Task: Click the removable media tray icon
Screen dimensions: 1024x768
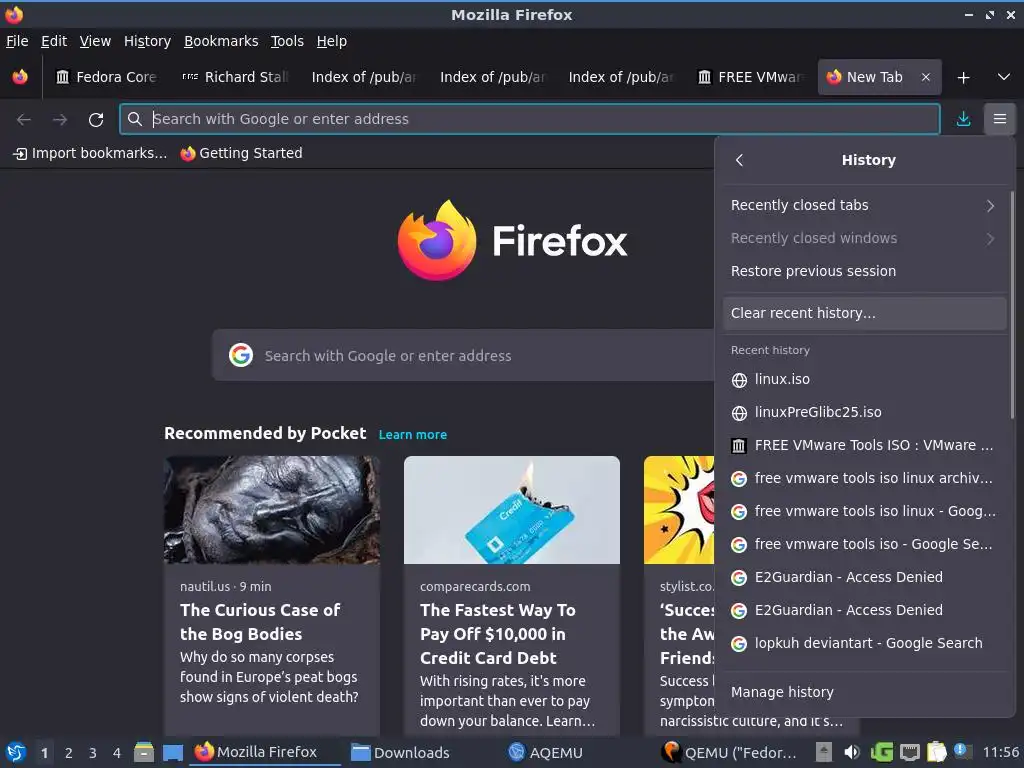Action: [x=824, y=752]
